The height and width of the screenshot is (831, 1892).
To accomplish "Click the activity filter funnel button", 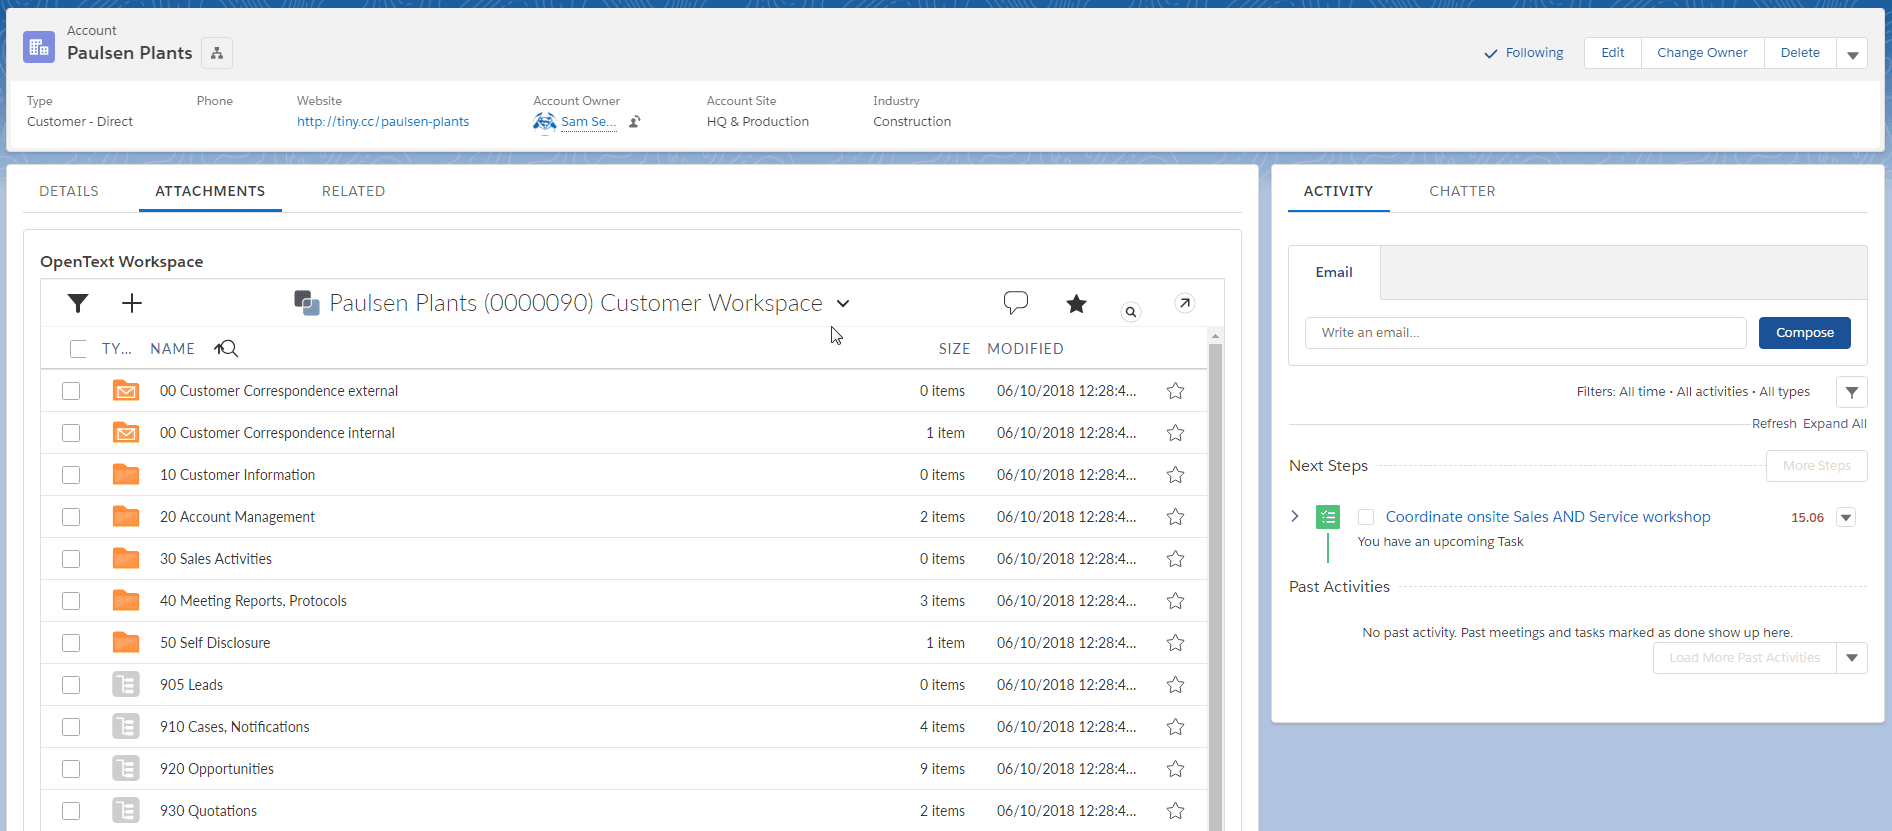I will click(1852, 392).
